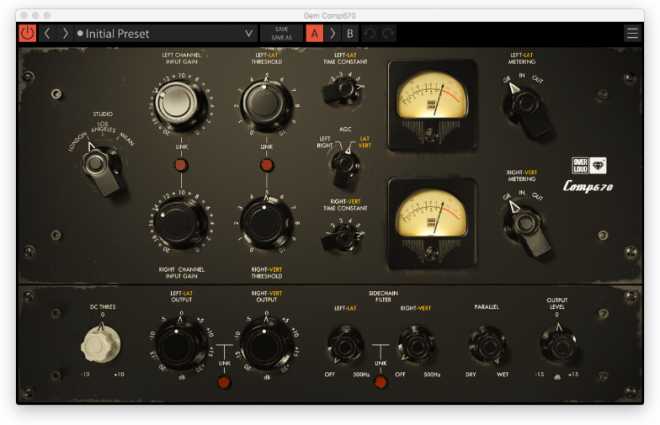Toggle the threshold Link button

point(266,165)
